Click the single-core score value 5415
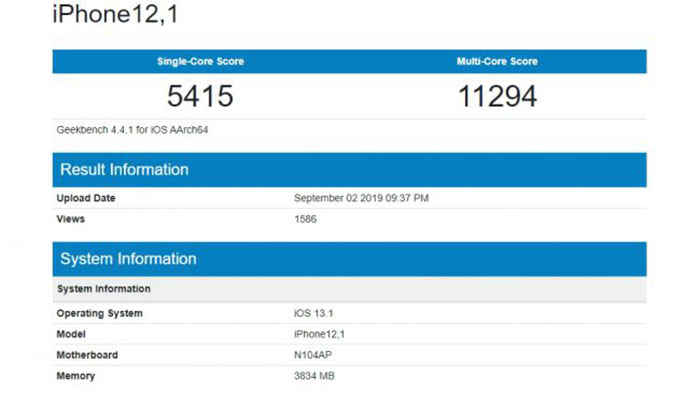 click(200, 96)
